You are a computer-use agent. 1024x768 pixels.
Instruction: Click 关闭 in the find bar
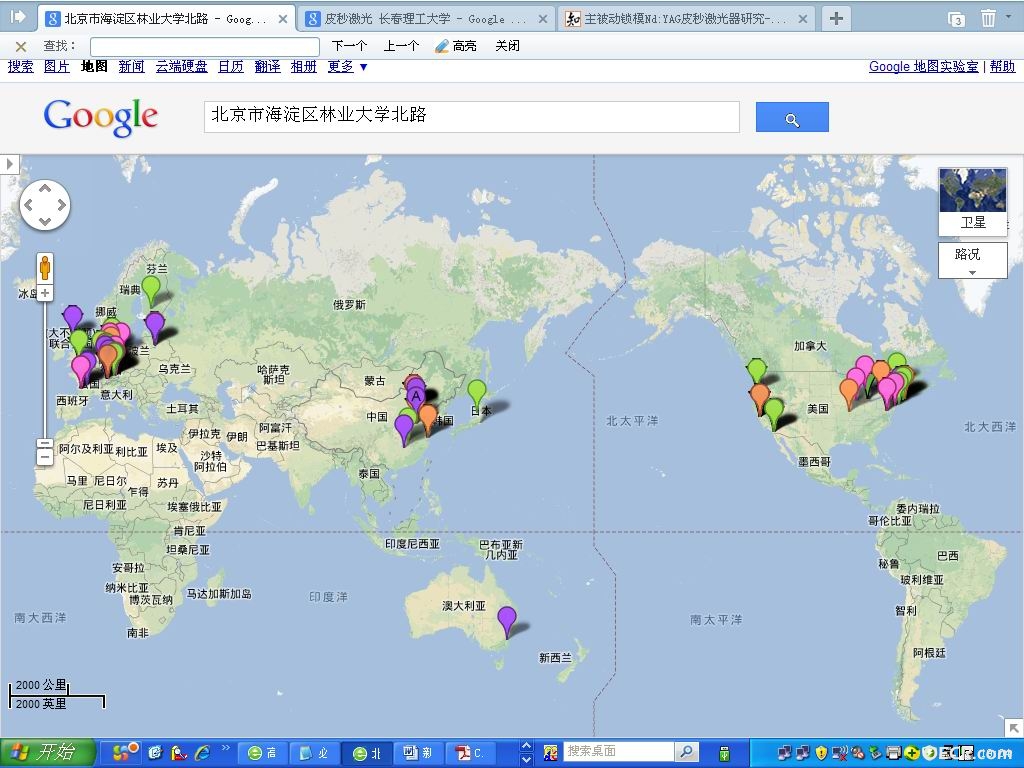(x=507, y=46)
